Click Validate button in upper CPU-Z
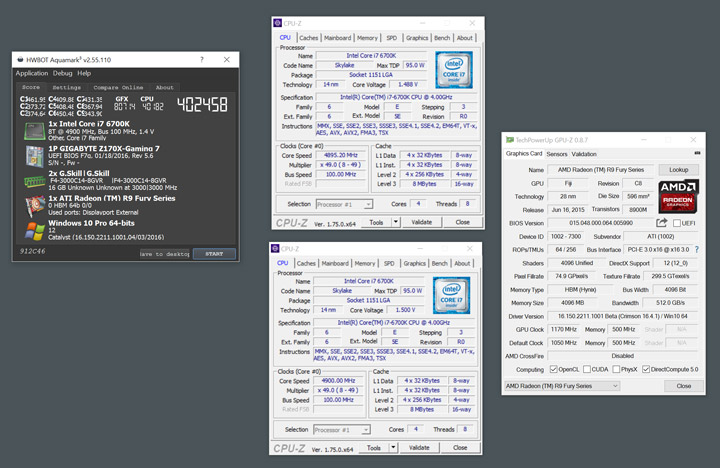 click(422, 222)
